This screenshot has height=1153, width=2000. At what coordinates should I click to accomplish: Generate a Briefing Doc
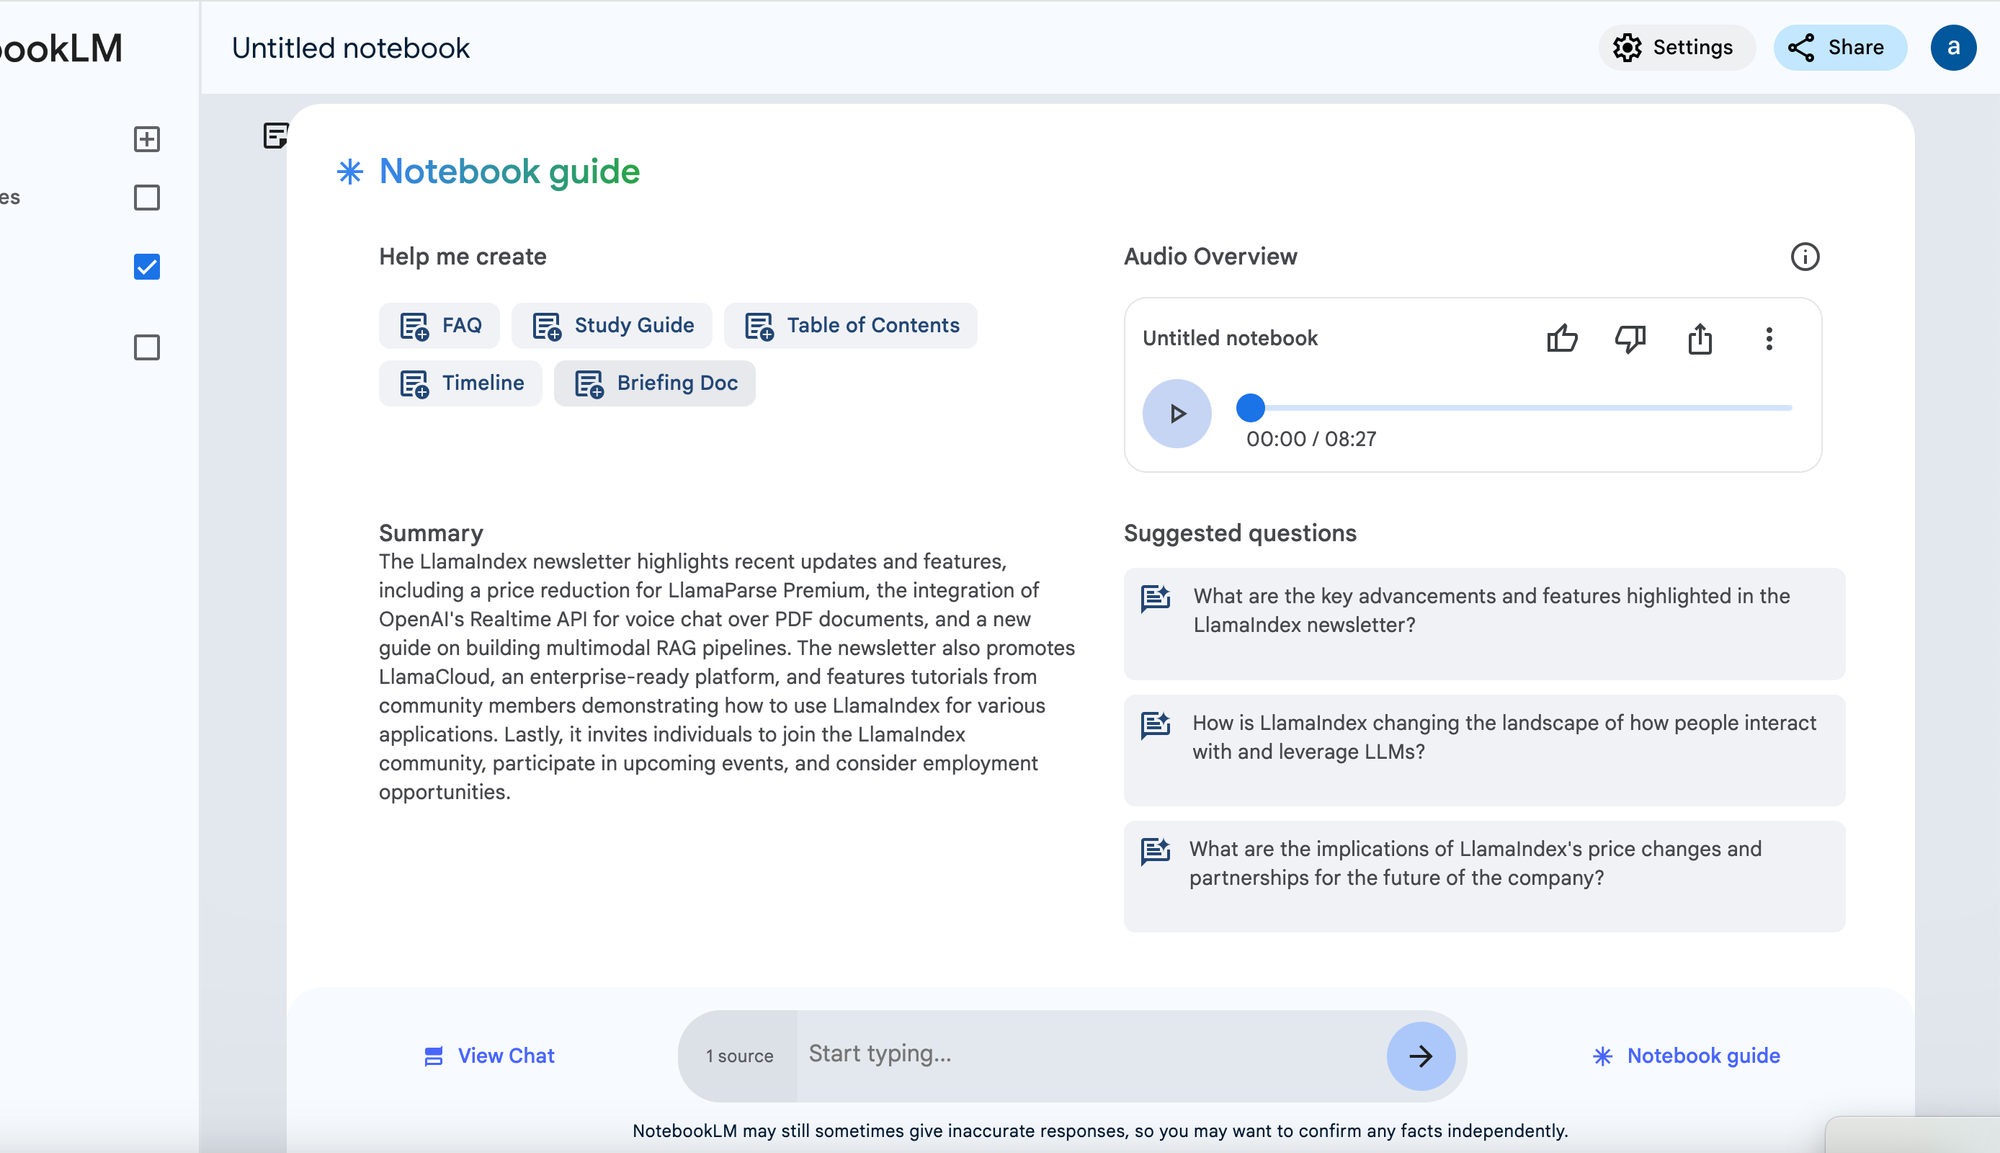coord(655,383)
